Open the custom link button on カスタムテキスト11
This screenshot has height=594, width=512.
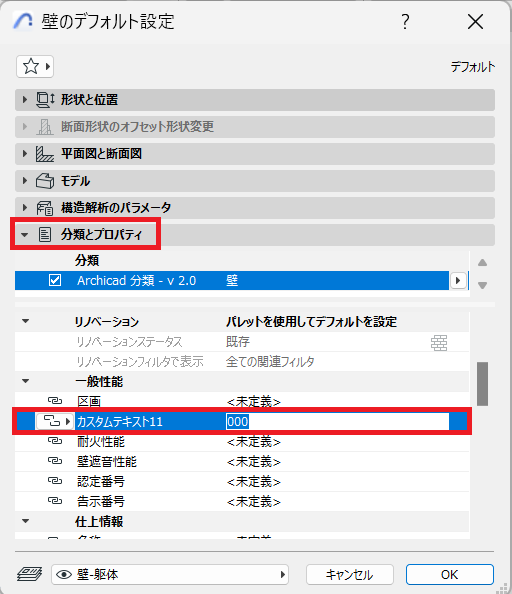coord(54,421)
